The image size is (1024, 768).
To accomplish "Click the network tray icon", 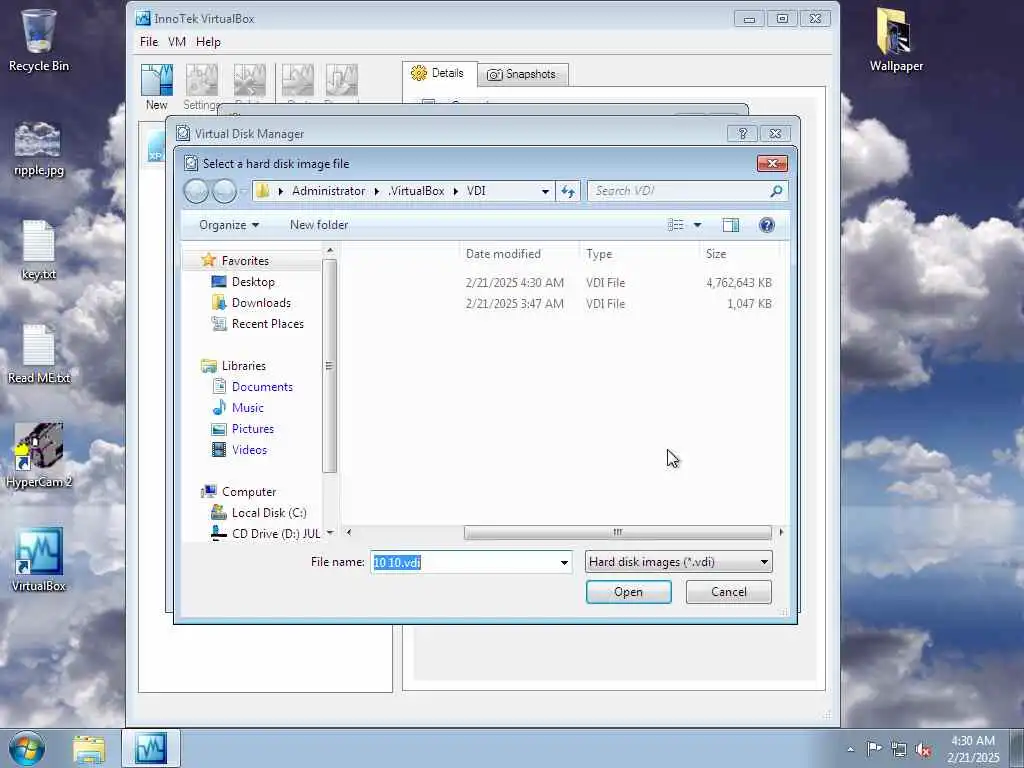I will coord(899,750).
